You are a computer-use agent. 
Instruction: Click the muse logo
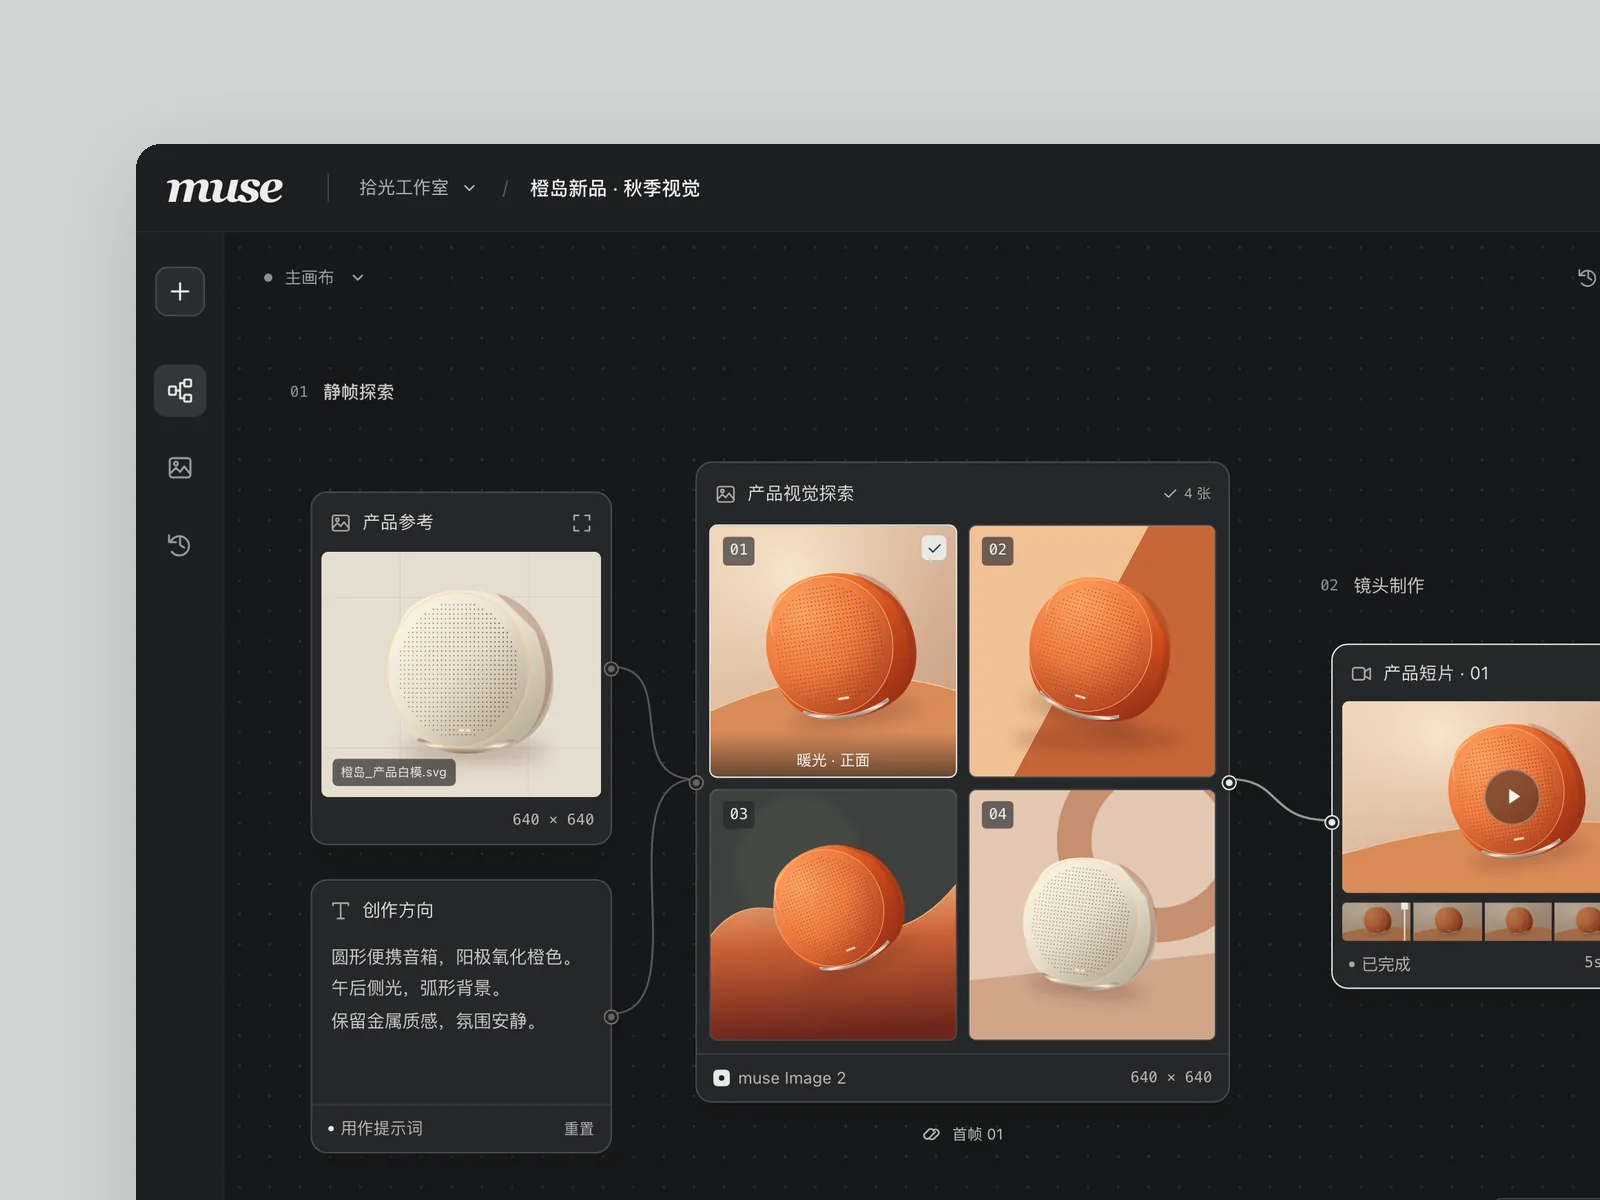[225, 188]
